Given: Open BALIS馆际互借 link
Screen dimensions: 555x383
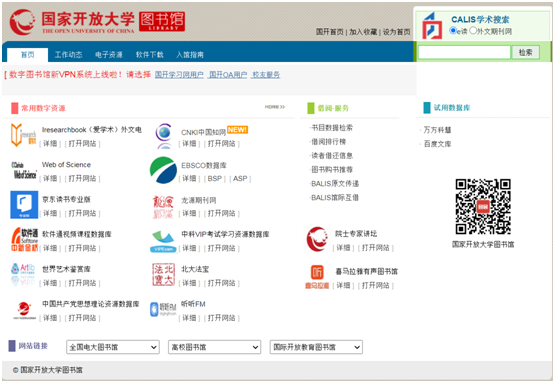Looking at the screenshot, I should (x=335, y=198).
